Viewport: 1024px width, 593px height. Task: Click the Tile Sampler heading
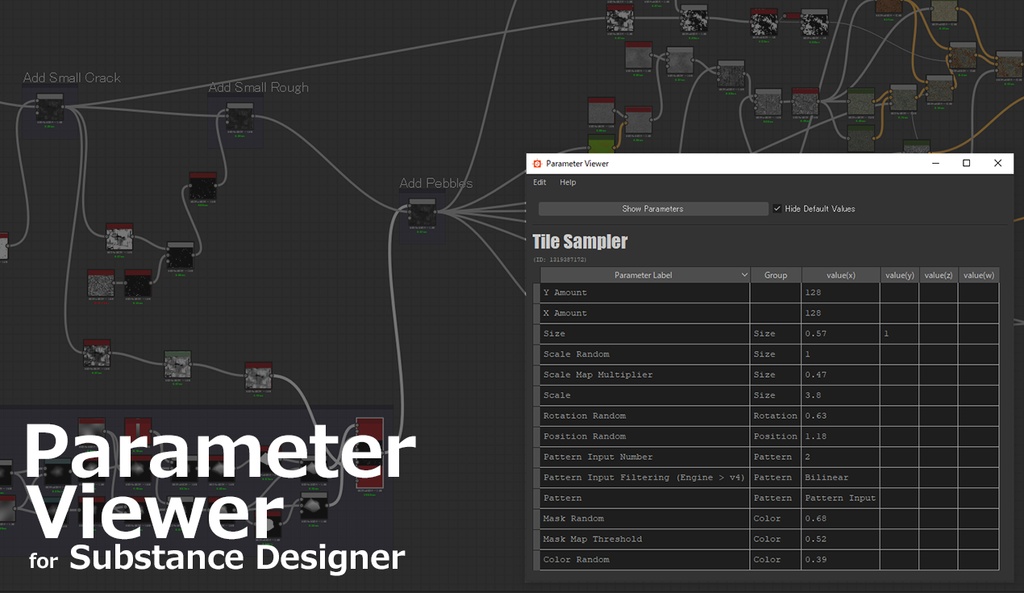[x=580, y=242]
